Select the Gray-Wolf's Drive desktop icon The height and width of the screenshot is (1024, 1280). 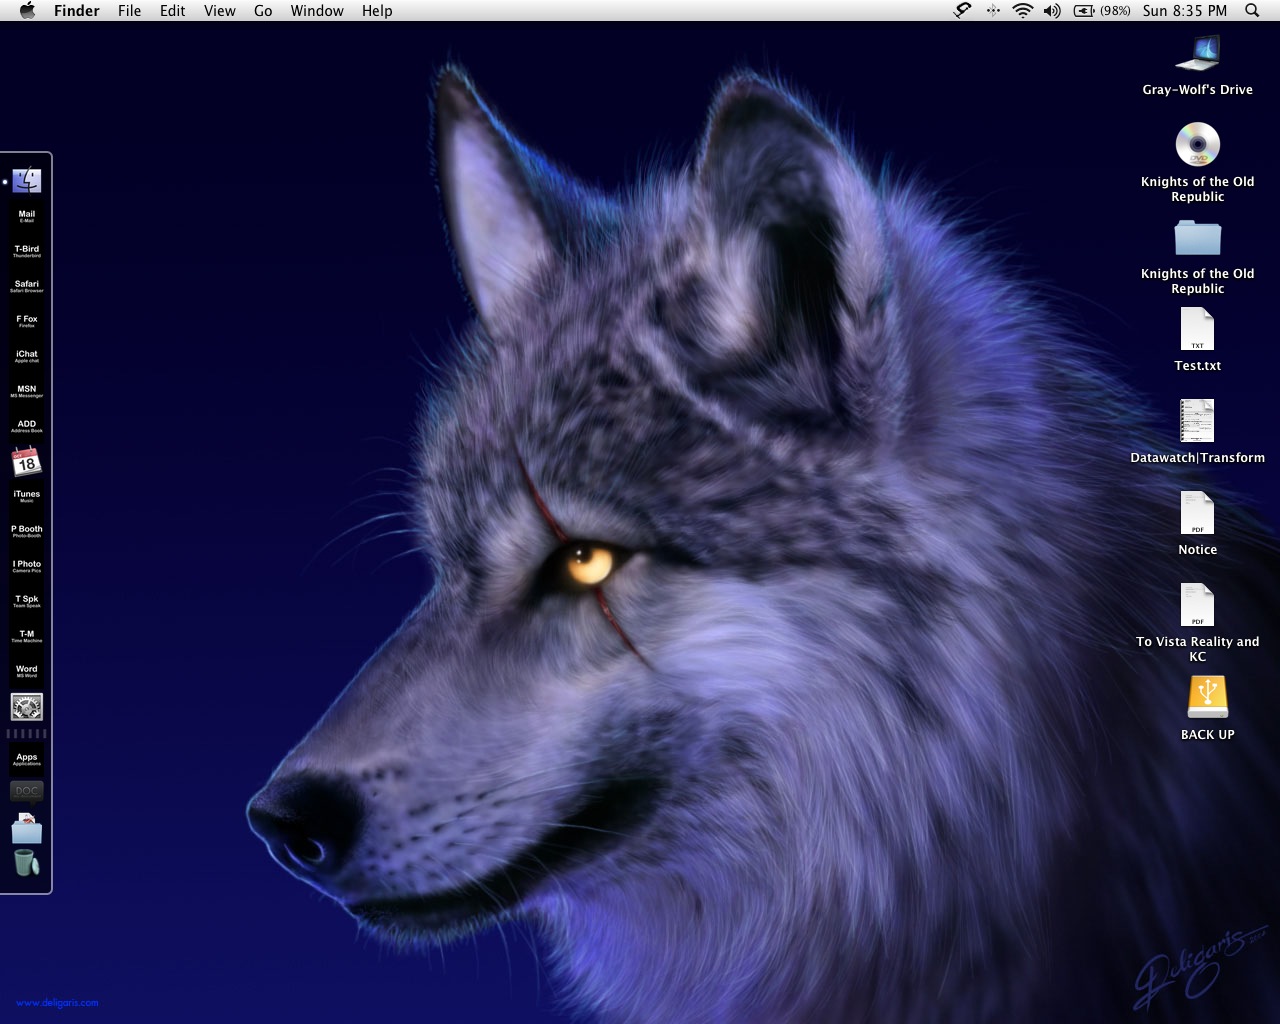click(1197, 54)
